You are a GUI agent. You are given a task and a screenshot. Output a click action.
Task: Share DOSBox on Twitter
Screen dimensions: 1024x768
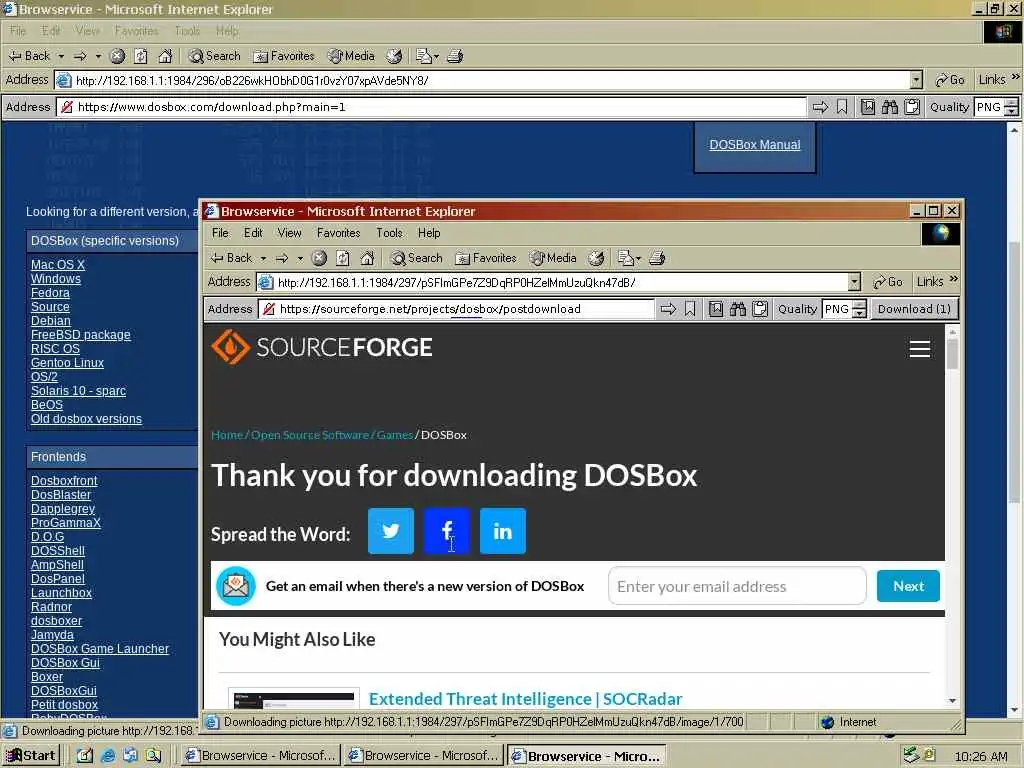[391, 531]
